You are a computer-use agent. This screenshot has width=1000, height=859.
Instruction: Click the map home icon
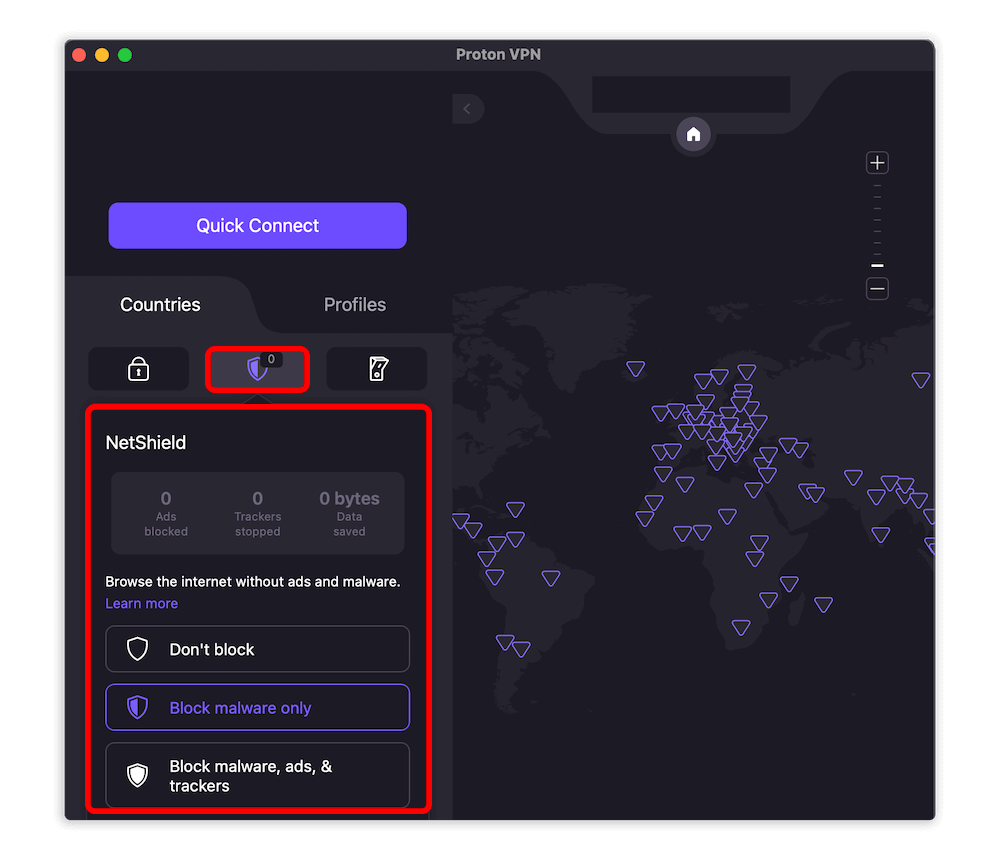tap(693, 135)
